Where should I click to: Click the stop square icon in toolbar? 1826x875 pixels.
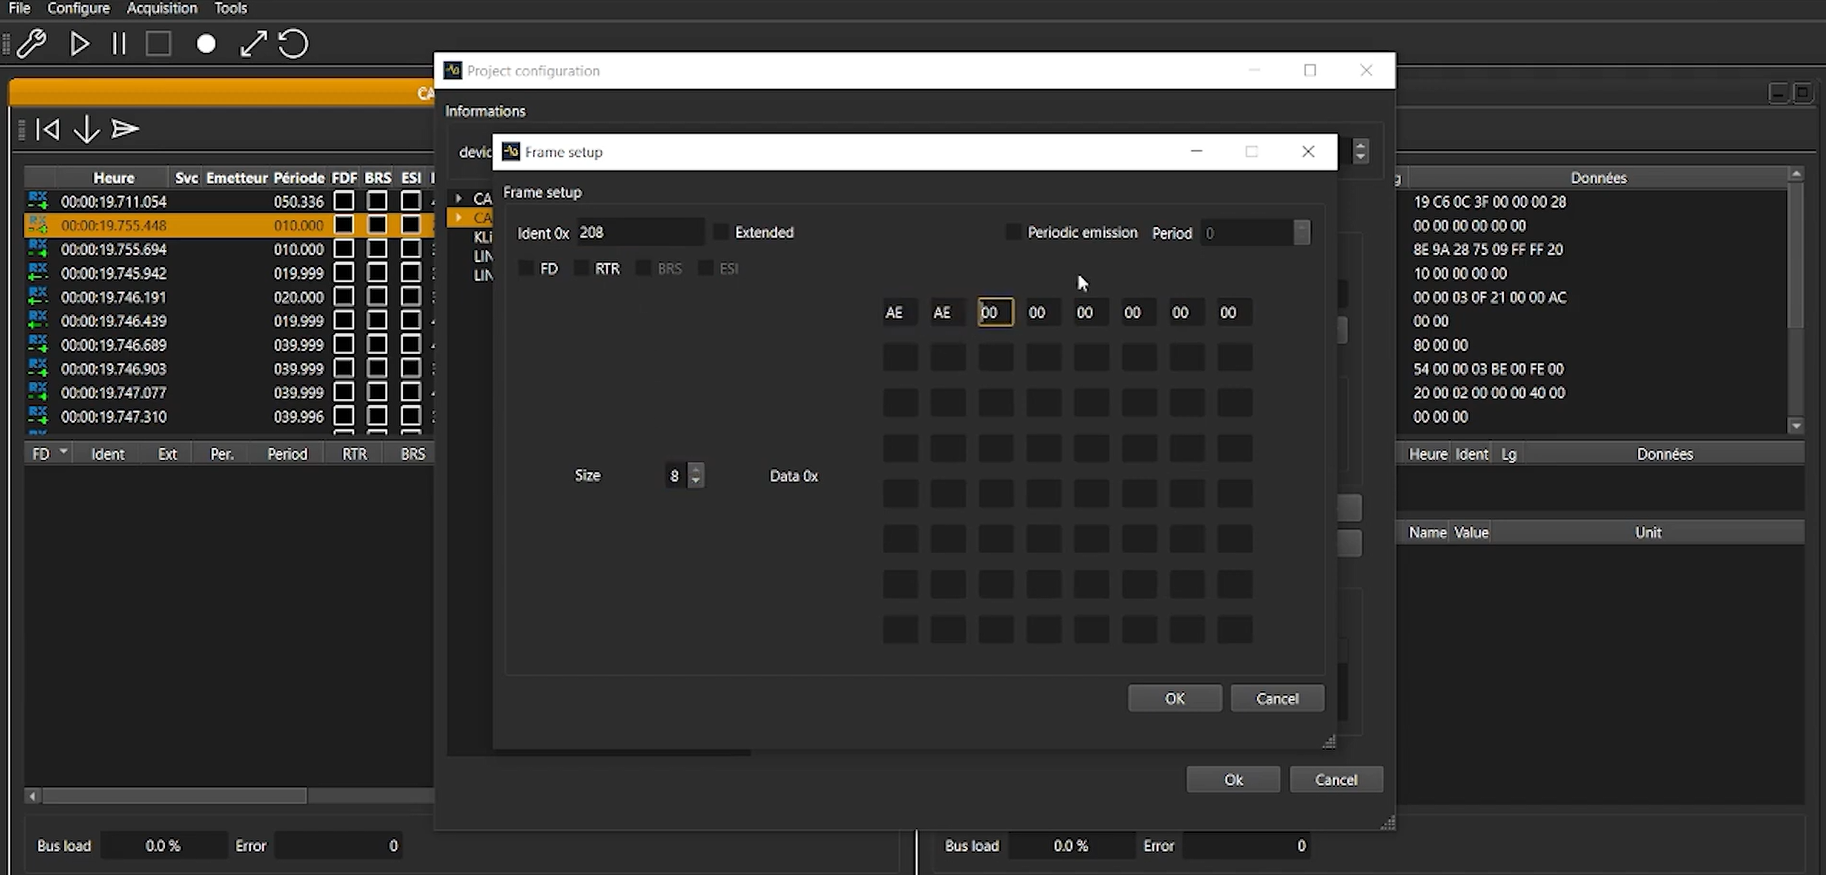158,44
